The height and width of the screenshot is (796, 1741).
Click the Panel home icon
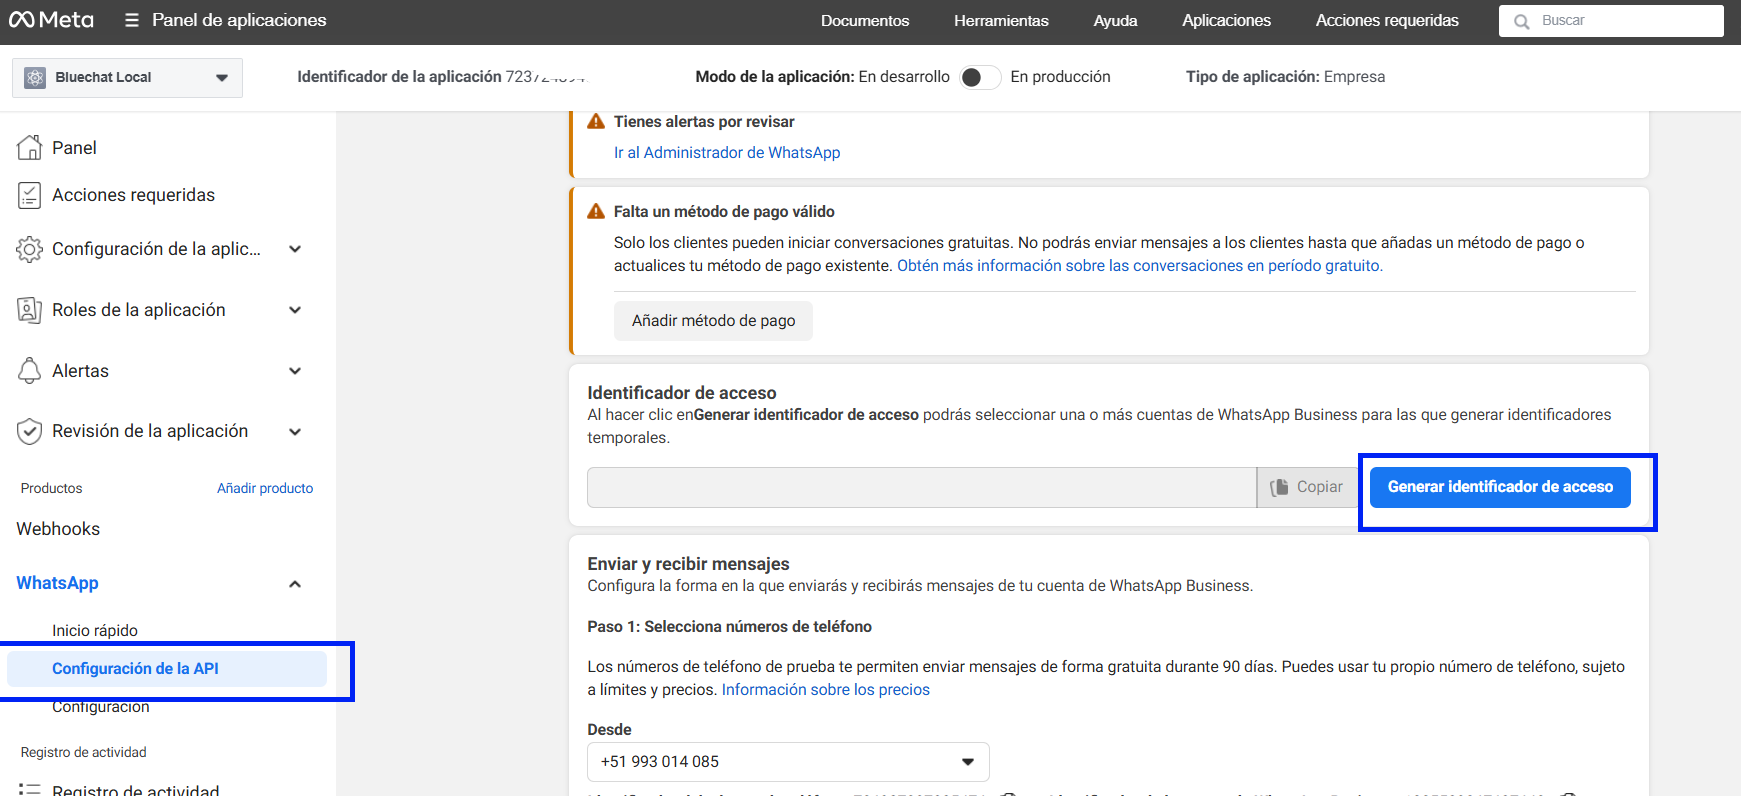(30, 148)
